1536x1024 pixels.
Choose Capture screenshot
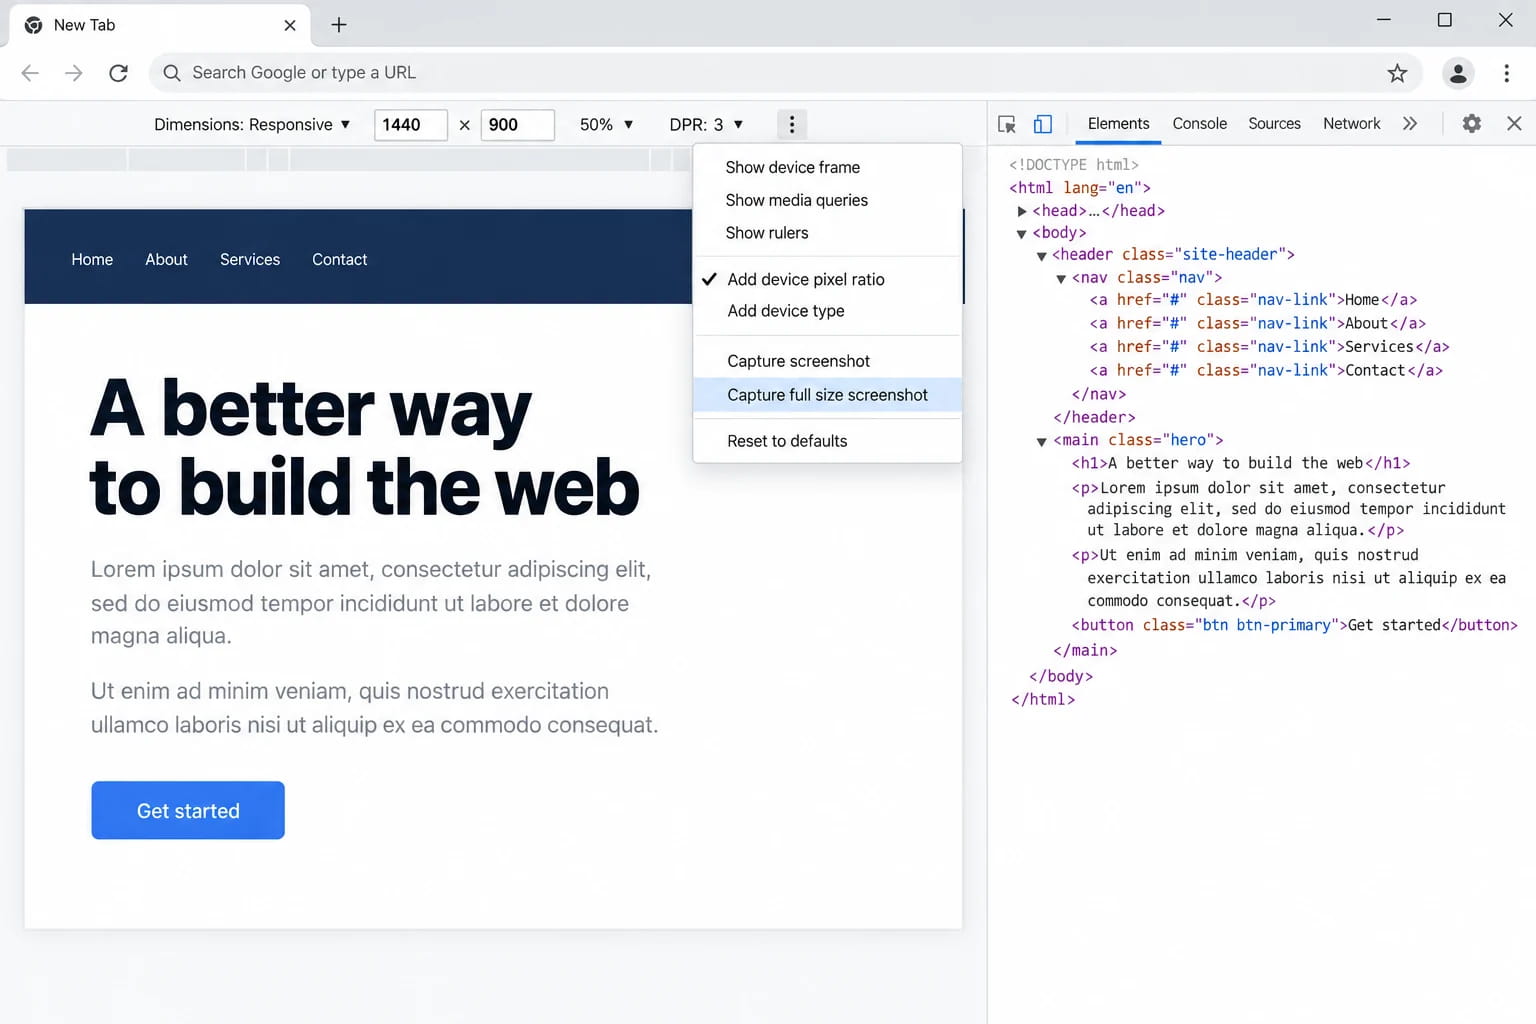click(827, 361)
